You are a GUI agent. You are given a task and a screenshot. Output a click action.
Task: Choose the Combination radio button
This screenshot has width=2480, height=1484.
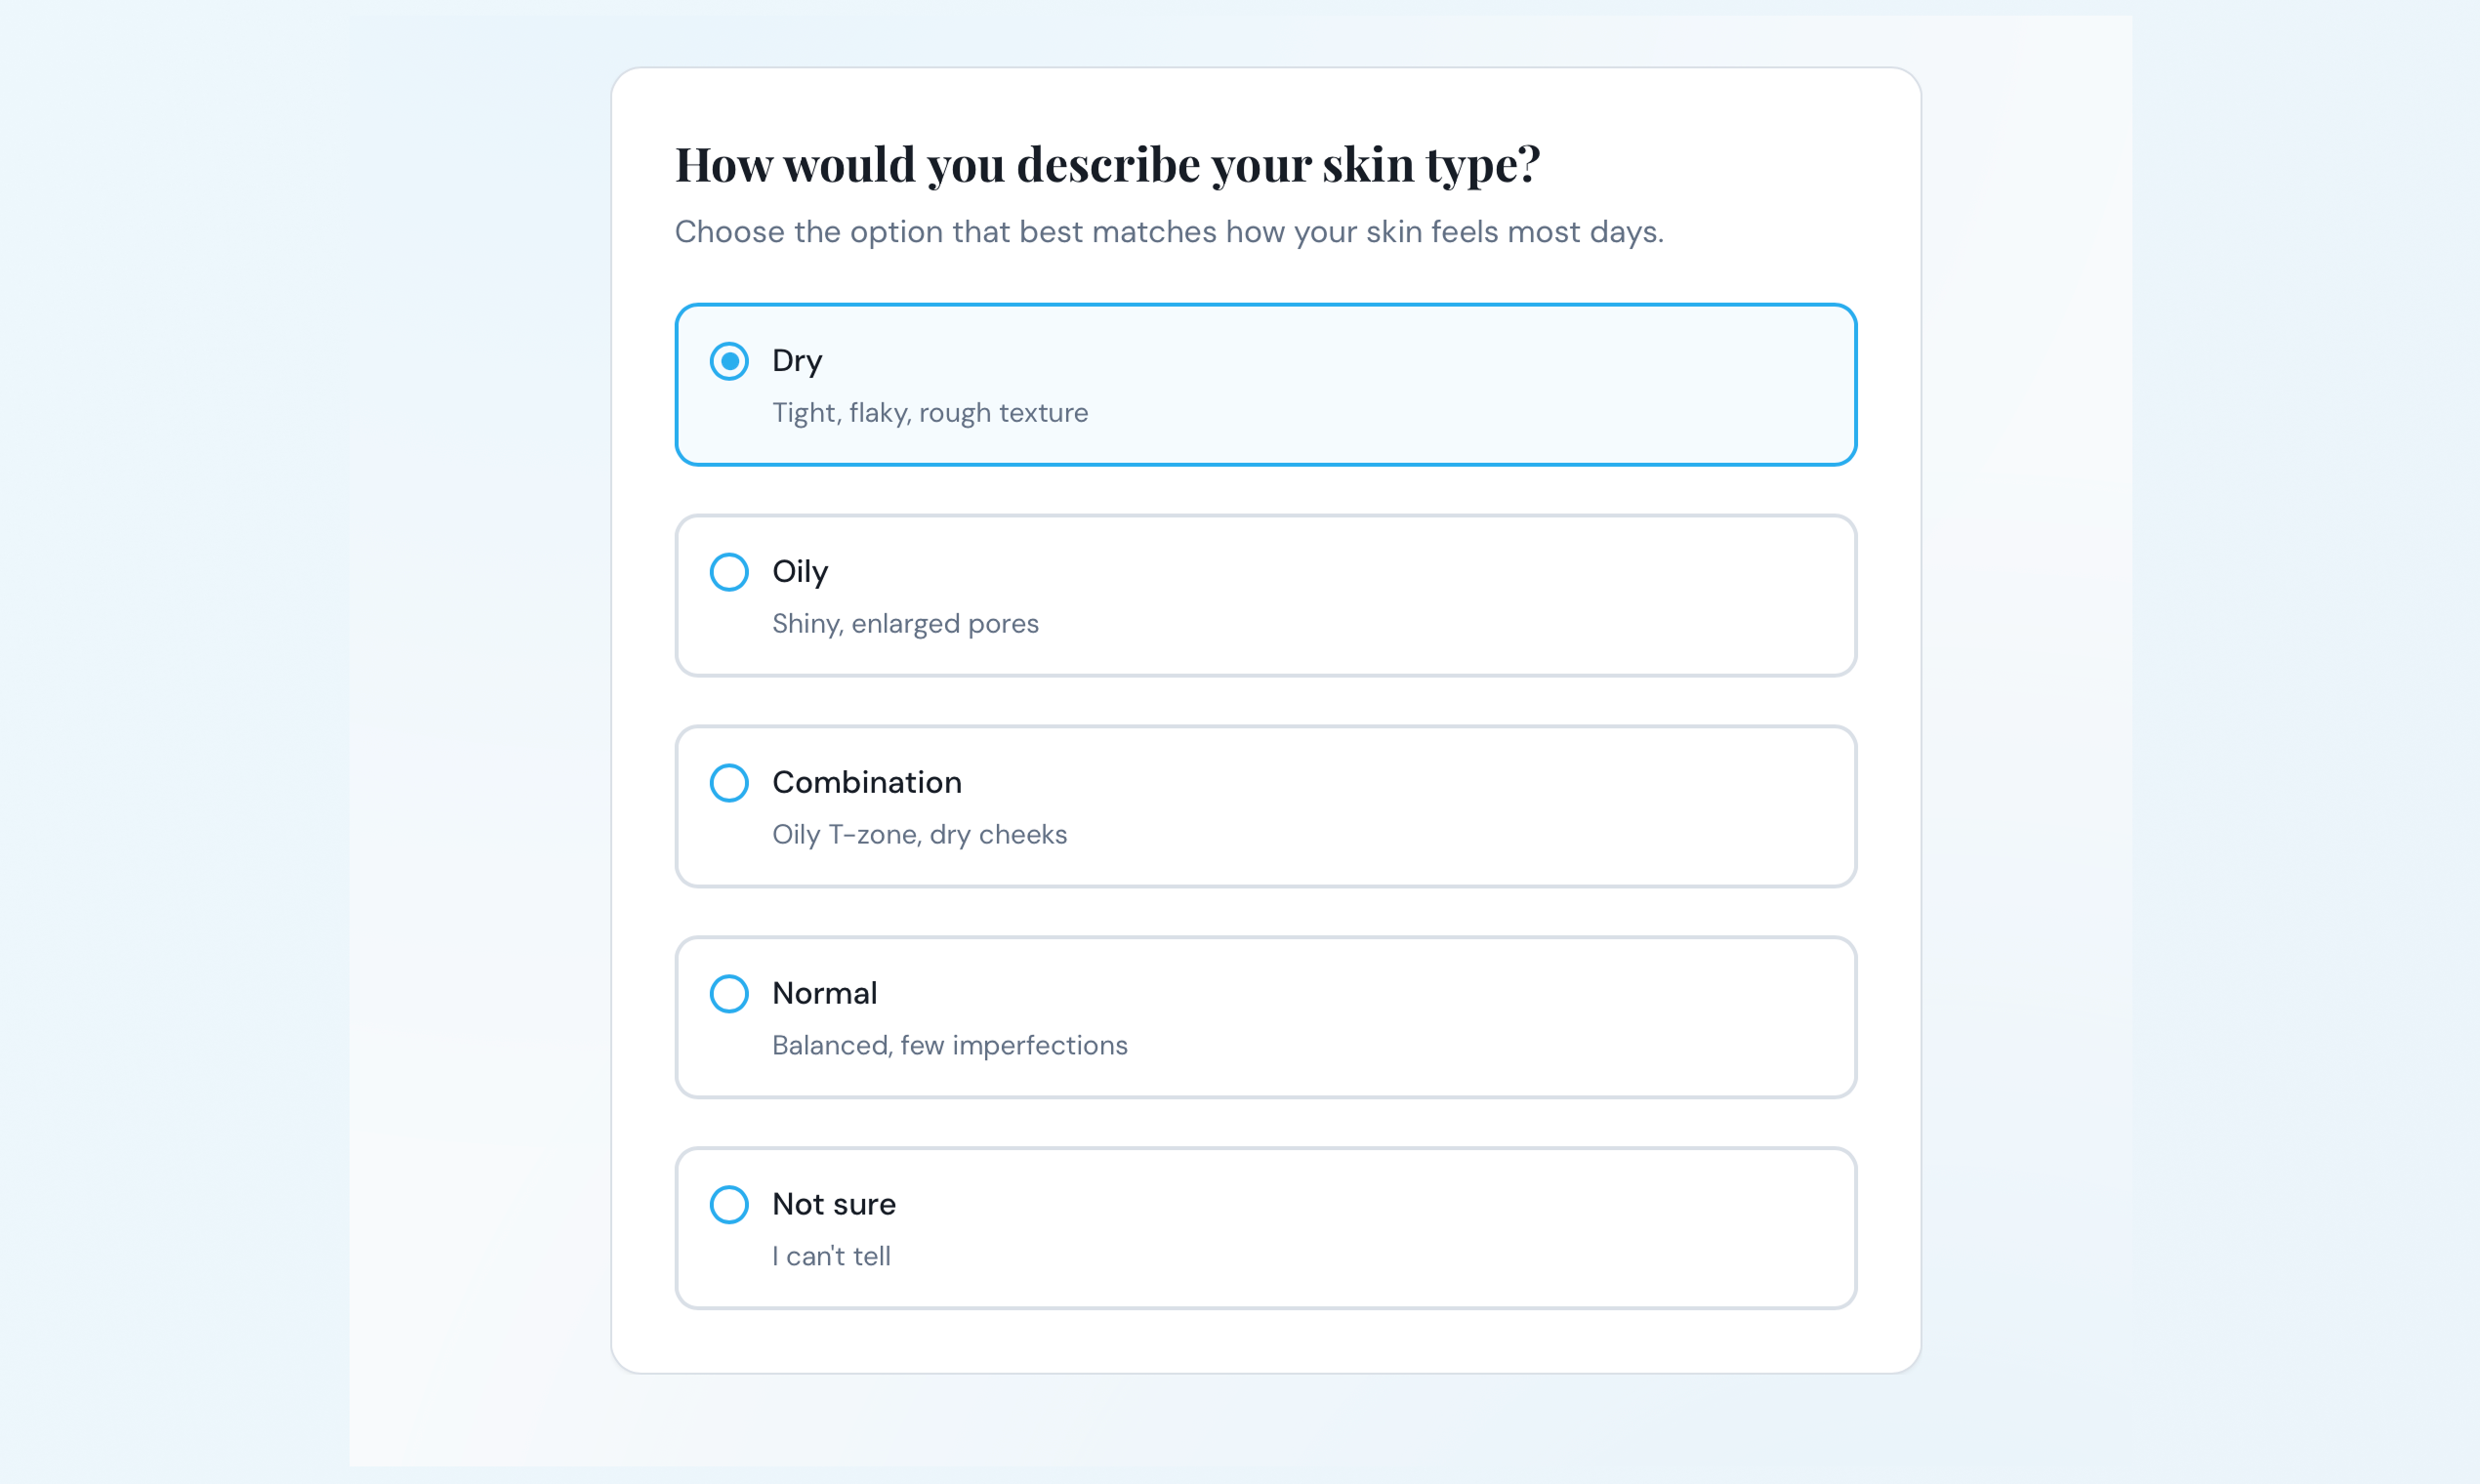pyautogui.click(x=729, y=783)
